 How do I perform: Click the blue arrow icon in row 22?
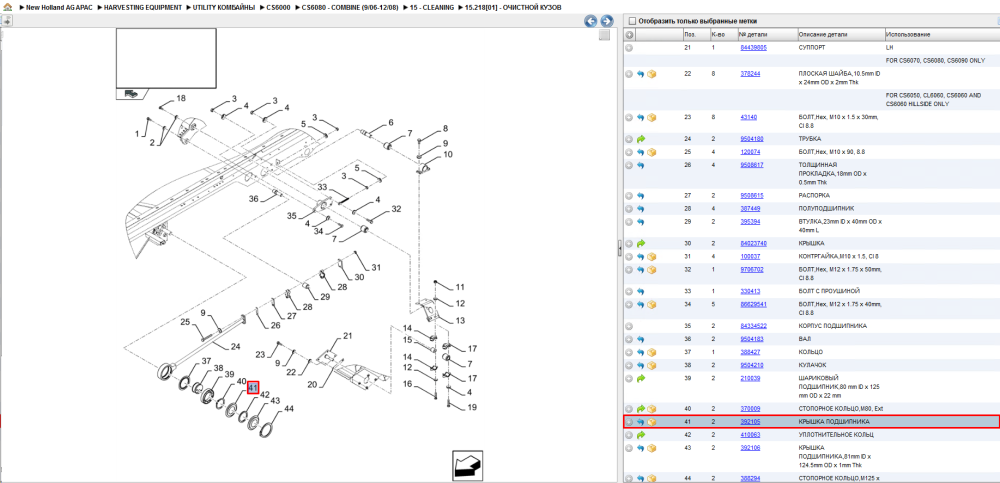640,74
